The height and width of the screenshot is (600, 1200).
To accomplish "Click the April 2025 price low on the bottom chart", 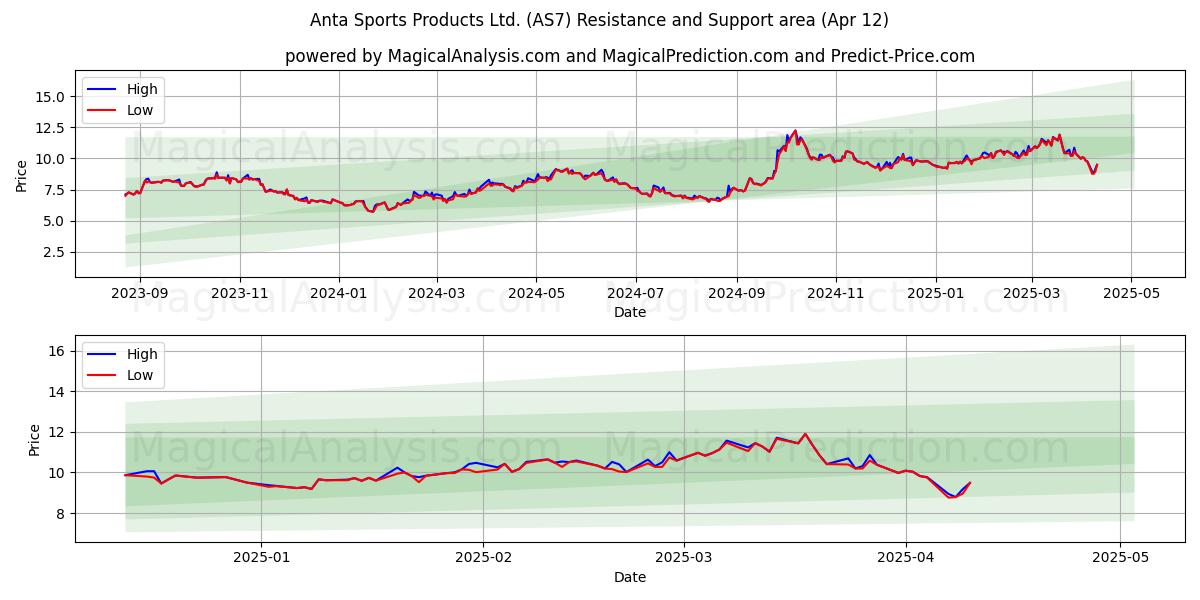I will pyautogui.click(x=951, y=497).
